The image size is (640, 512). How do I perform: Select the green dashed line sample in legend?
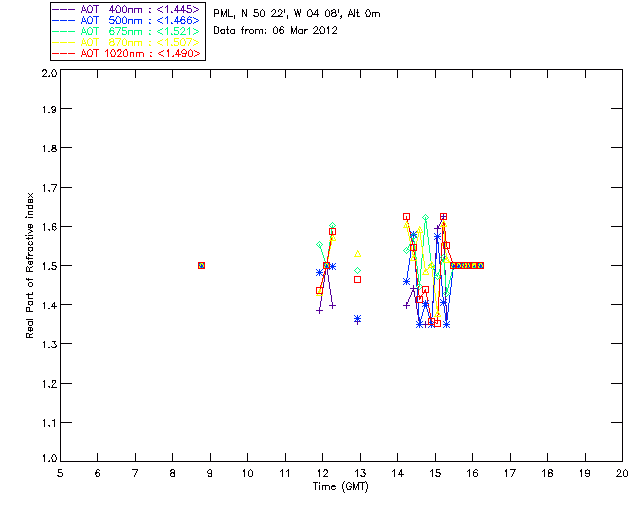coord(64,31)
